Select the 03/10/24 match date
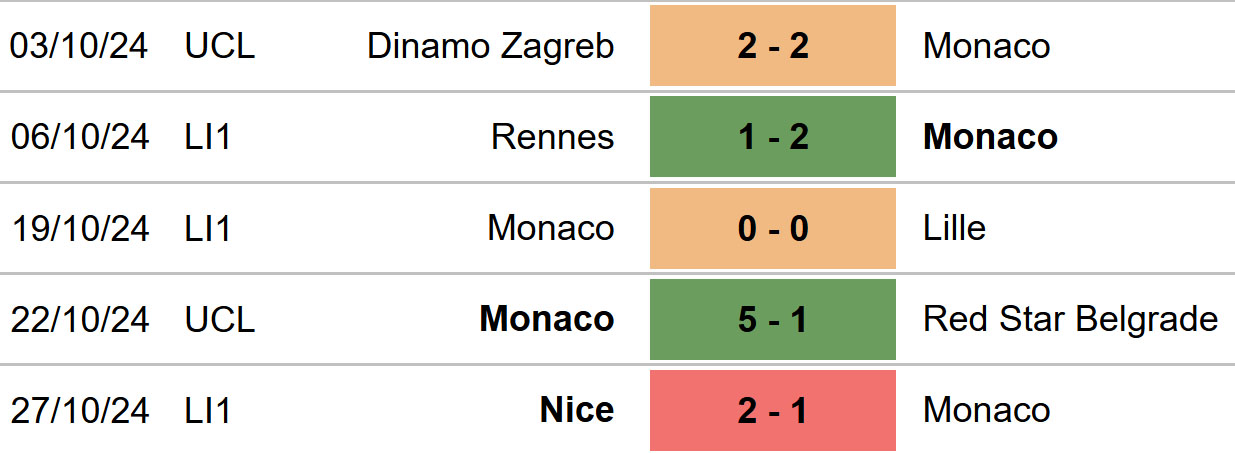 point(80,46)
